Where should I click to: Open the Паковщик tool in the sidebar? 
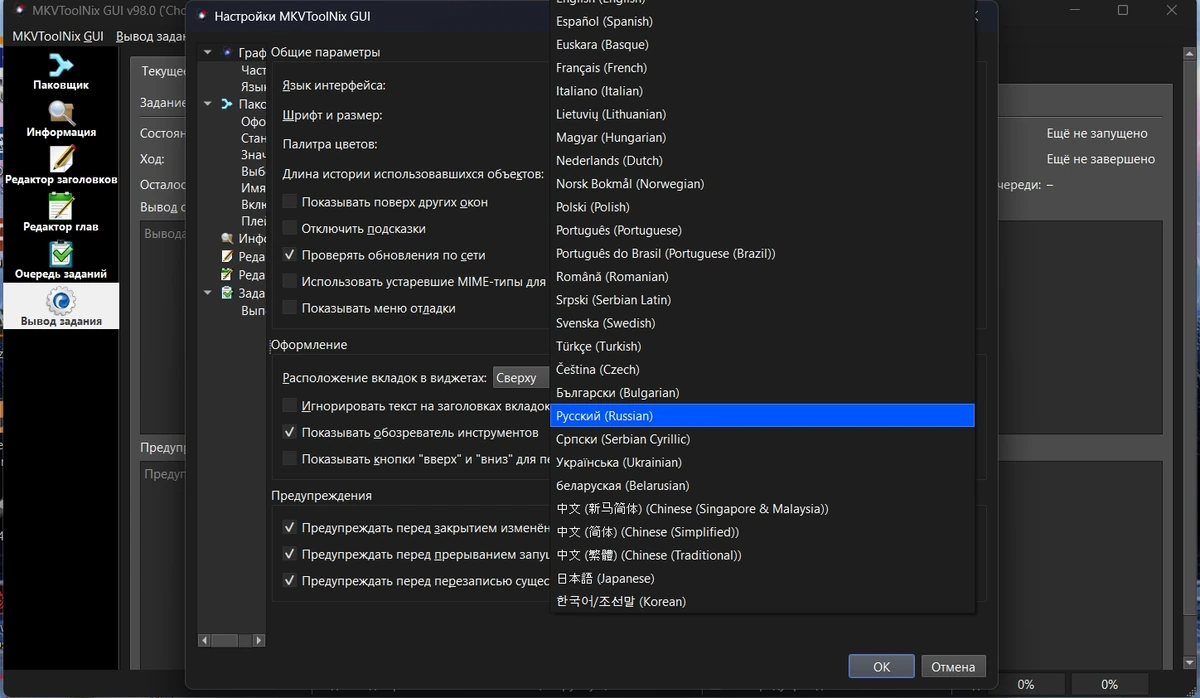[x=61, y=72]
